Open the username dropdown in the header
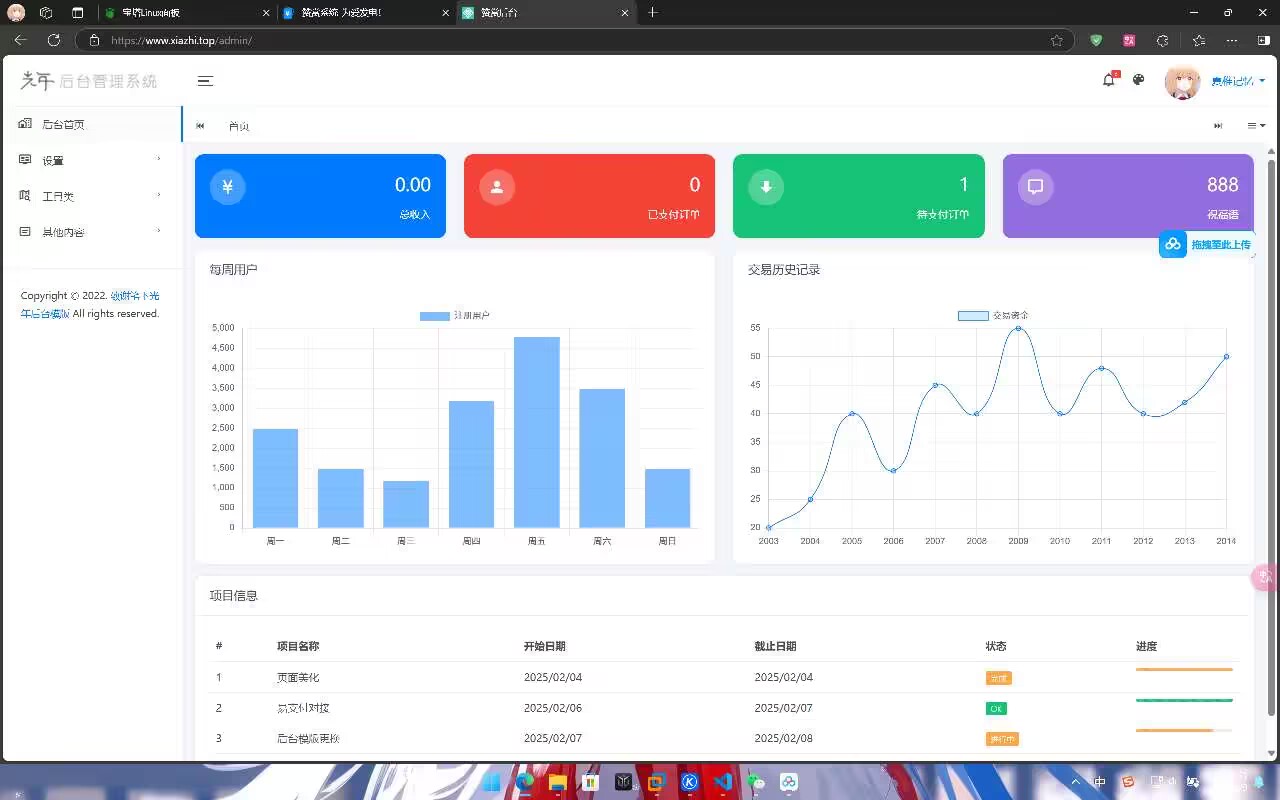Image resolution: width=1280 pixels, height=800 pixels. 1237,81
